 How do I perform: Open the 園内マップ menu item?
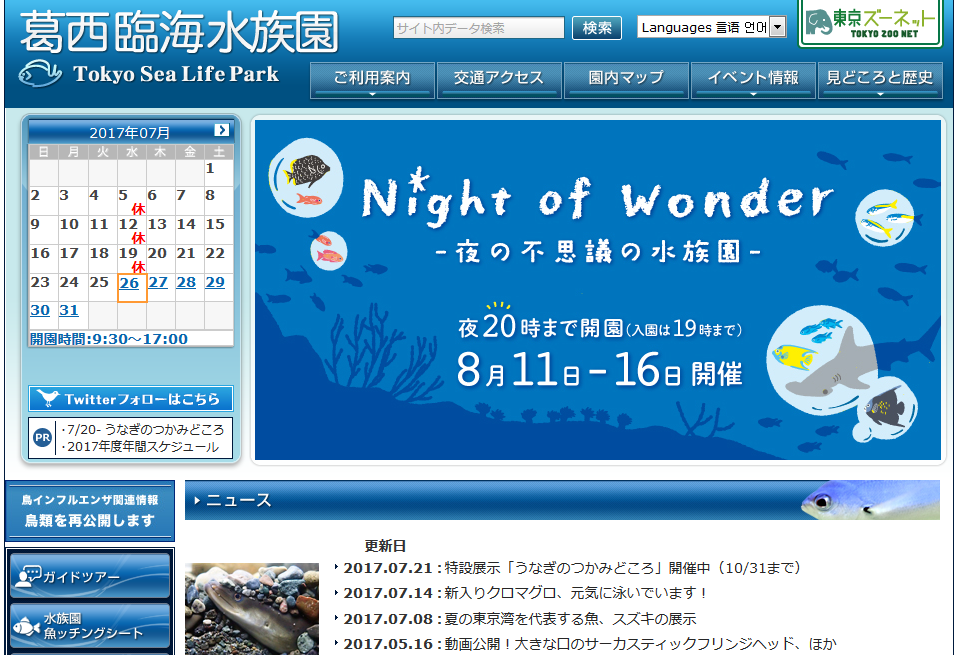coord(626,80)
